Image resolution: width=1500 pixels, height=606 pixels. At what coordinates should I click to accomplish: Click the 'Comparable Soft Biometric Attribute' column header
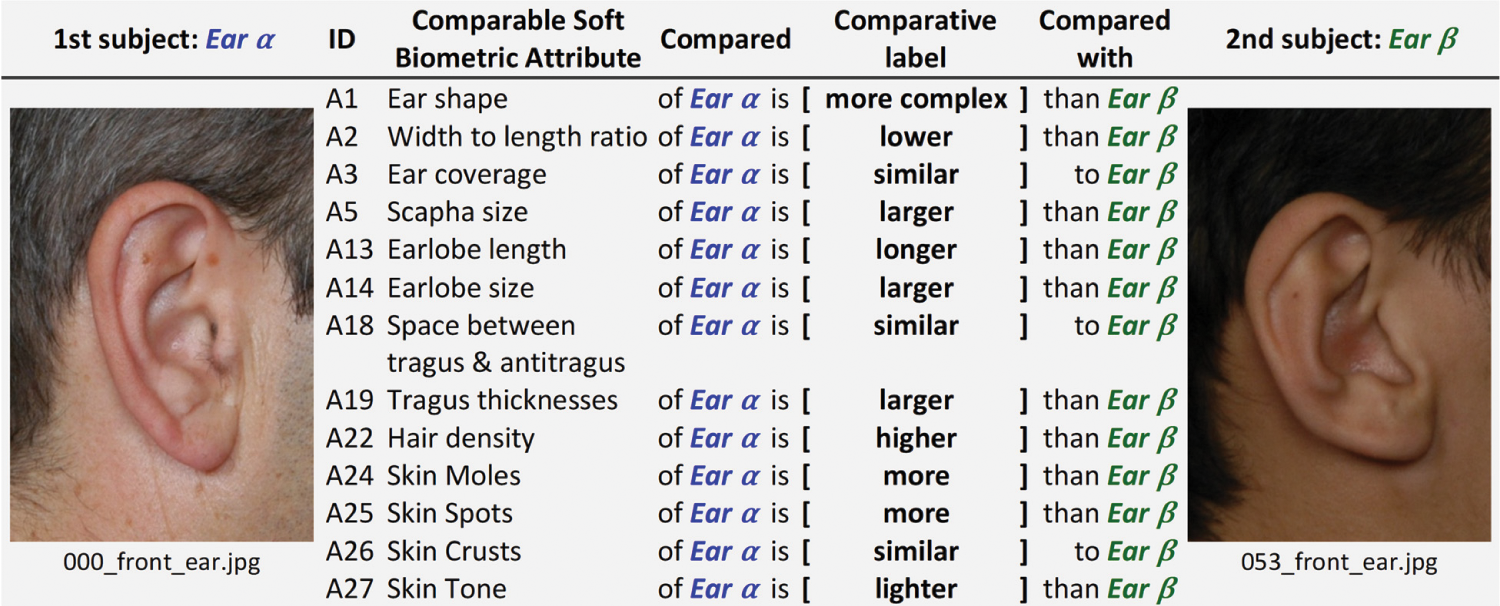518,39
